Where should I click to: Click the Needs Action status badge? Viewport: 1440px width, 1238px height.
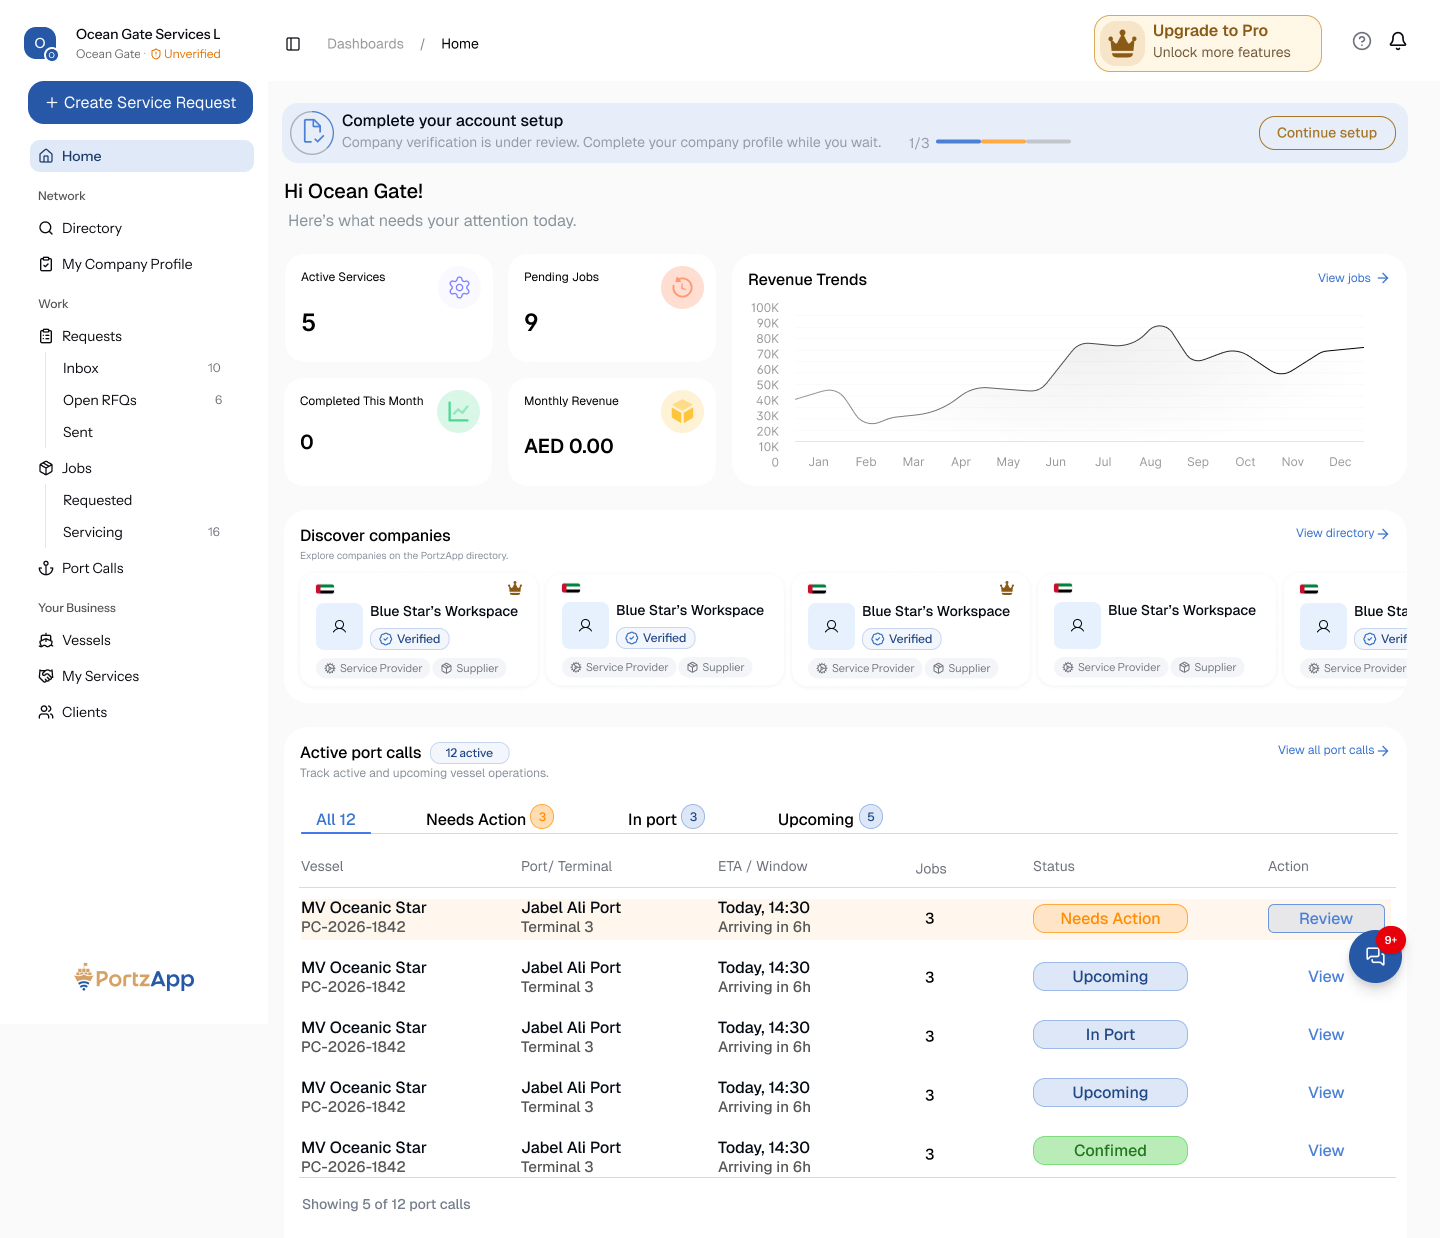point(1110,919)
